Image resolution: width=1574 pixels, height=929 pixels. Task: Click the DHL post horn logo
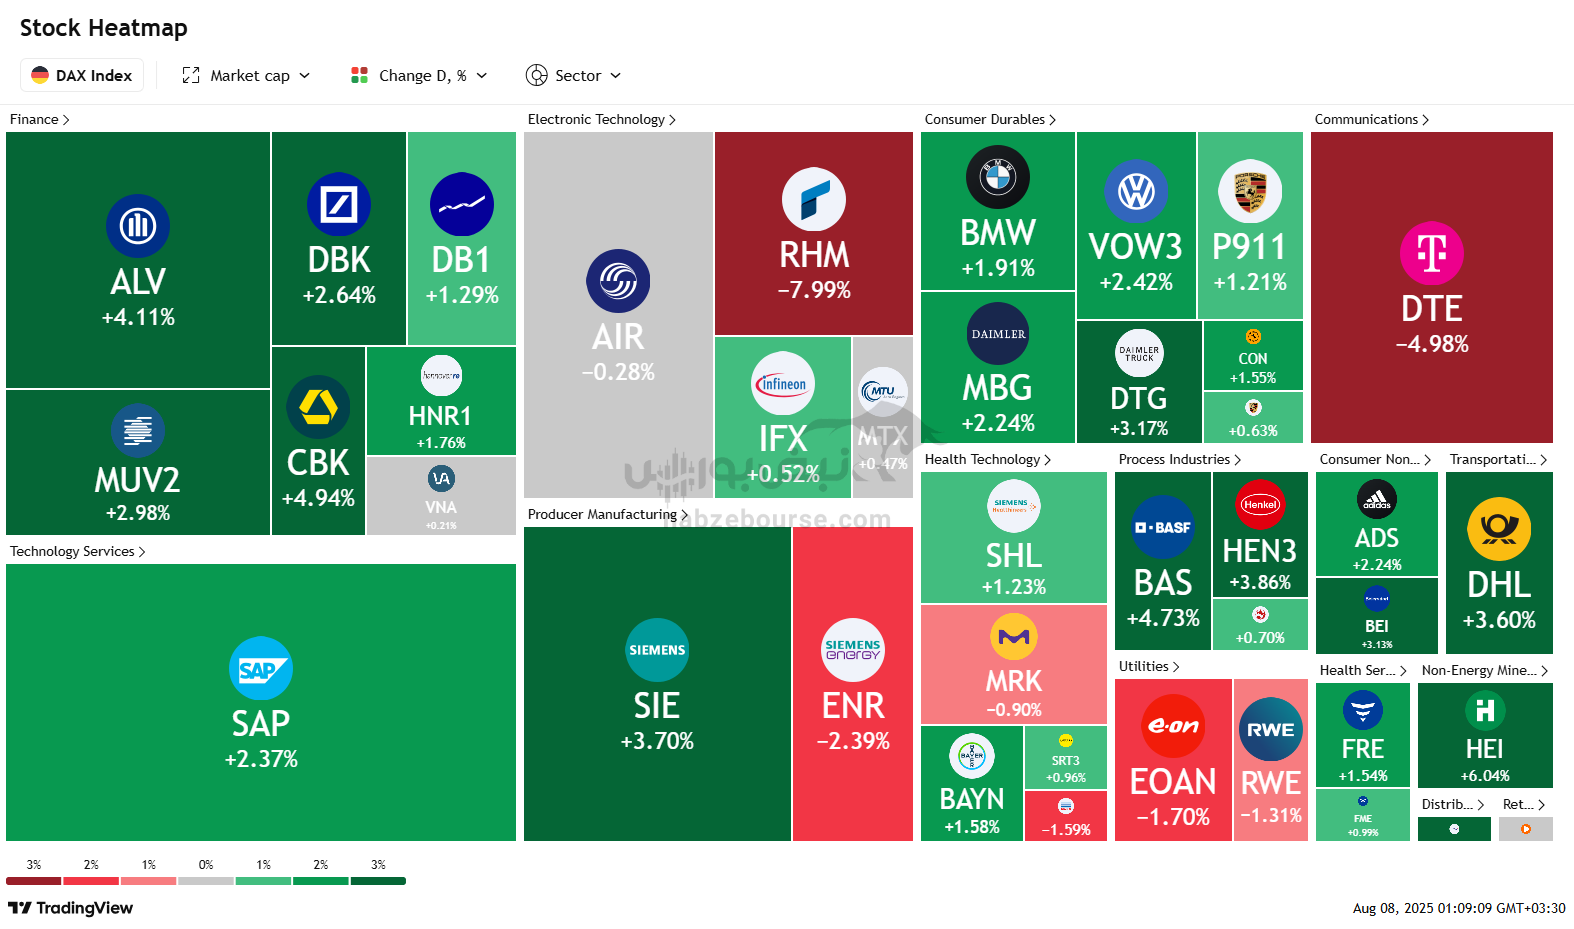pyautogui.click(x=1499, y=529)
